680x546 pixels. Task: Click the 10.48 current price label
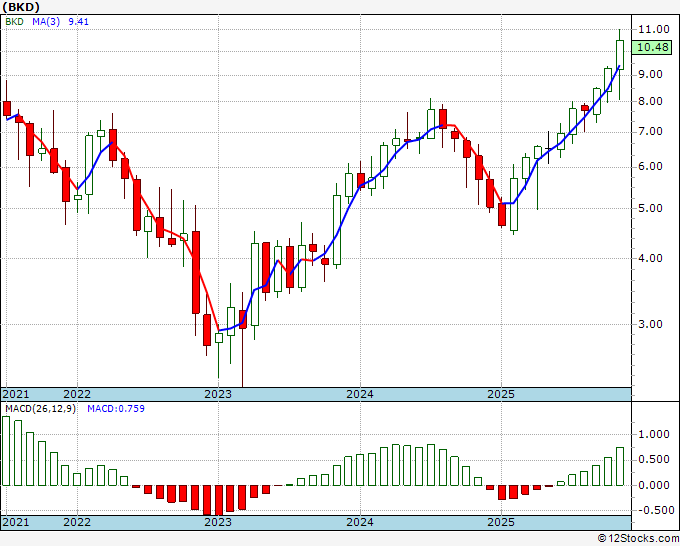pos(654,47)
